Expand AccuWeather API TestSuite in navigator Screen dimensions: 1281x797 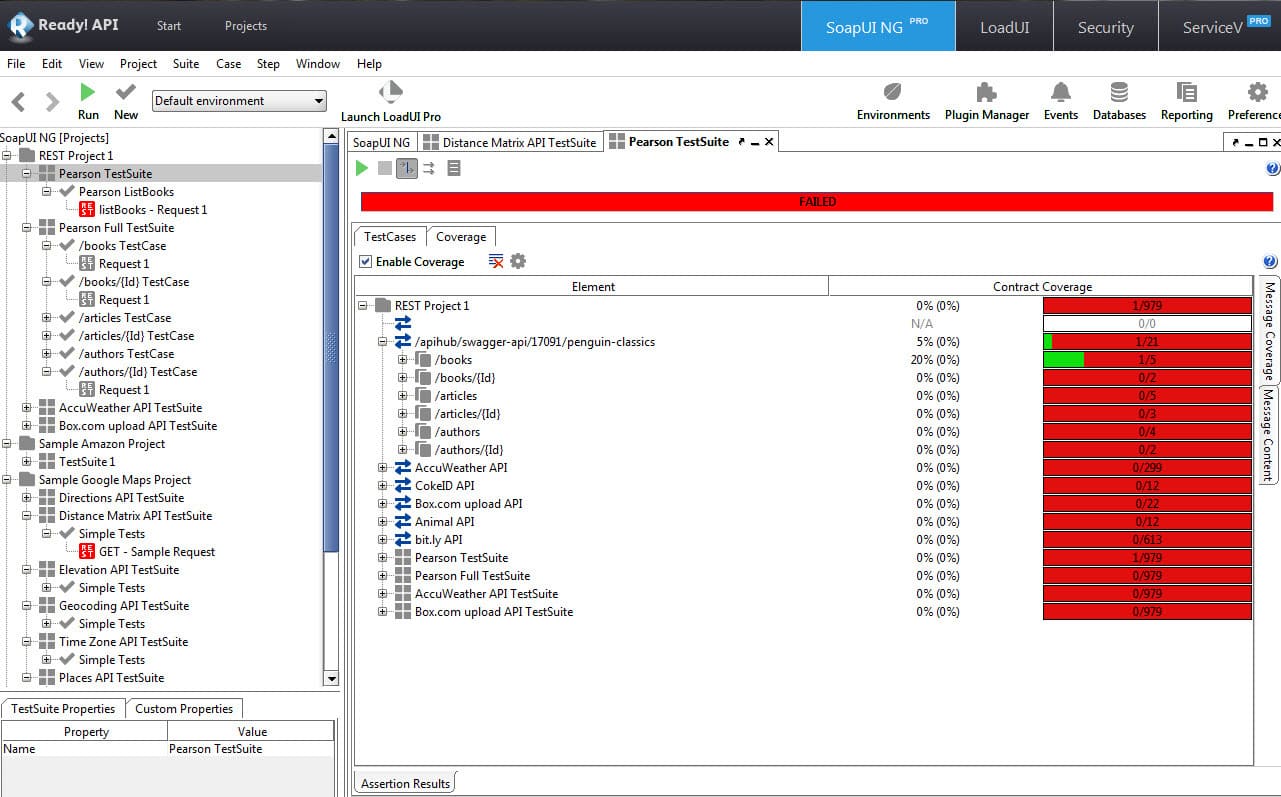[27, 408]
